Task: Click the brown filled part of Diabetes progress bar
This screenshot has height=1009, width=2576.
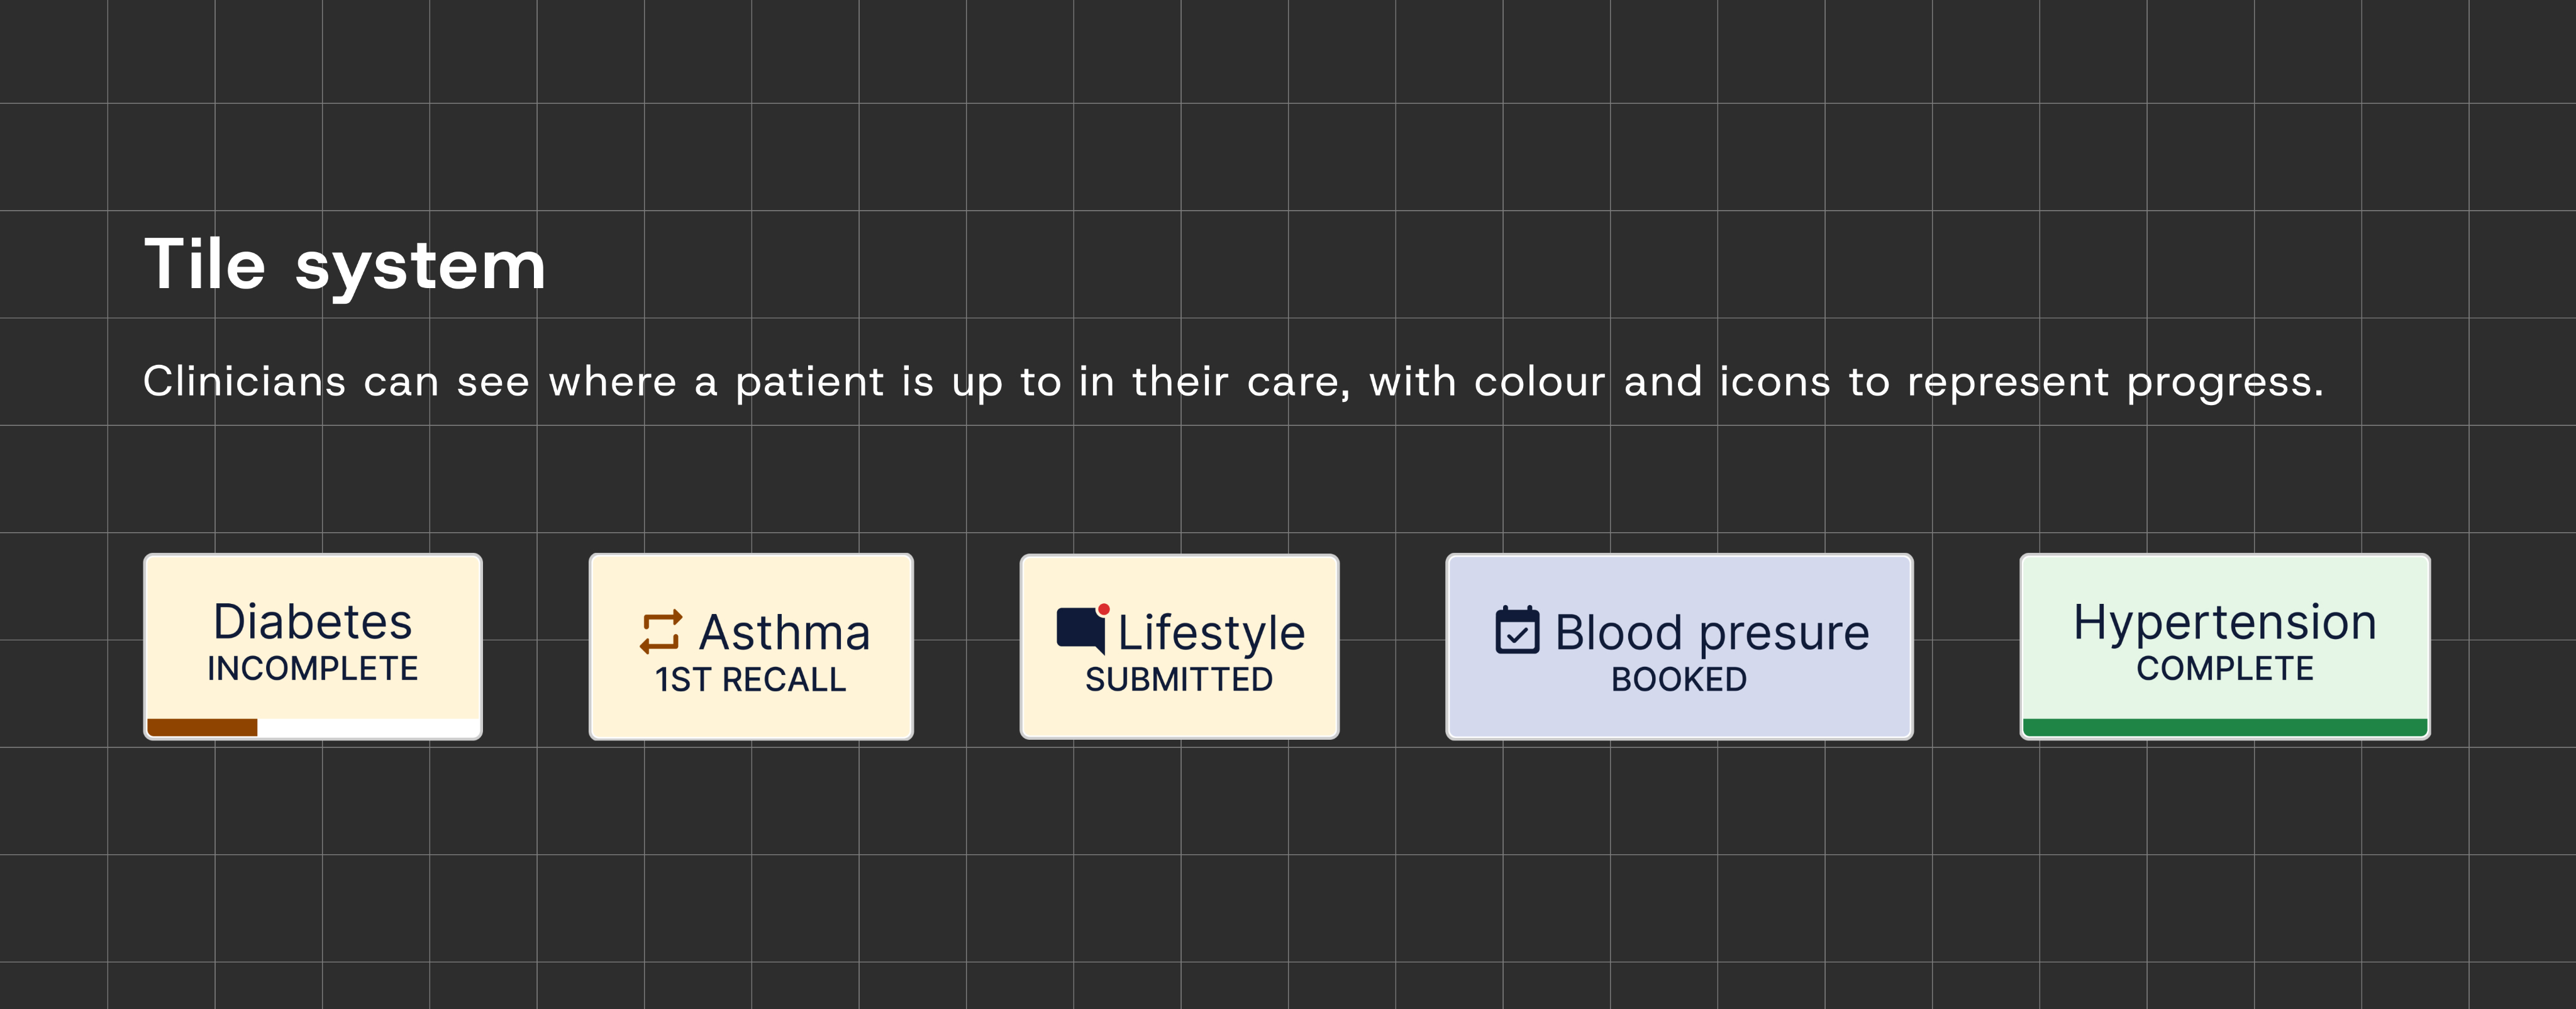Action: click(202, 727)
